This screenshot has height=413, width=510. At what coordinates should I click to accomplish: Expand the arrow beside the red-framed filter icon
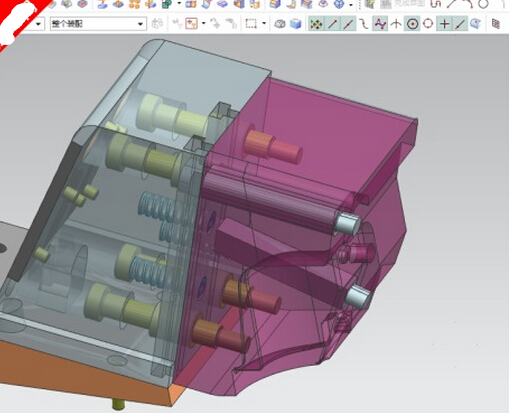203,24
